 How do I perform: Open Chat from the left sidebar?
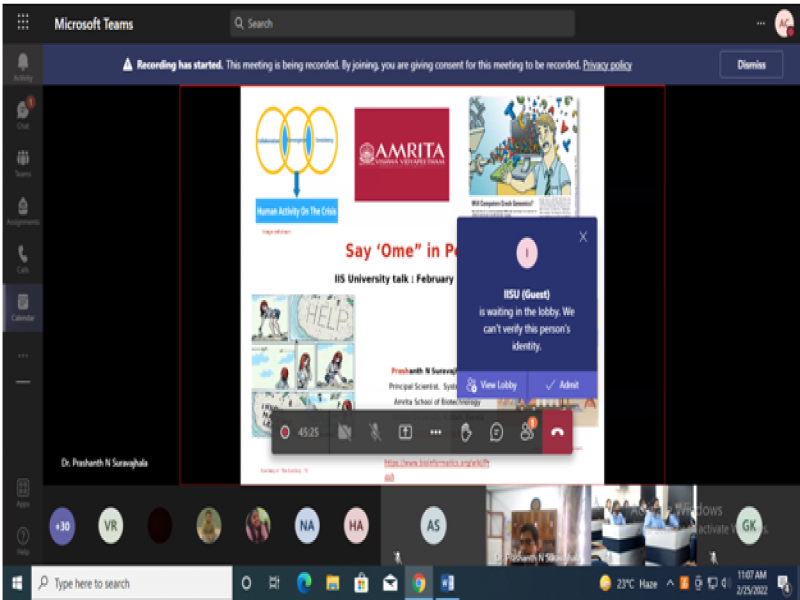pos(22,114)
